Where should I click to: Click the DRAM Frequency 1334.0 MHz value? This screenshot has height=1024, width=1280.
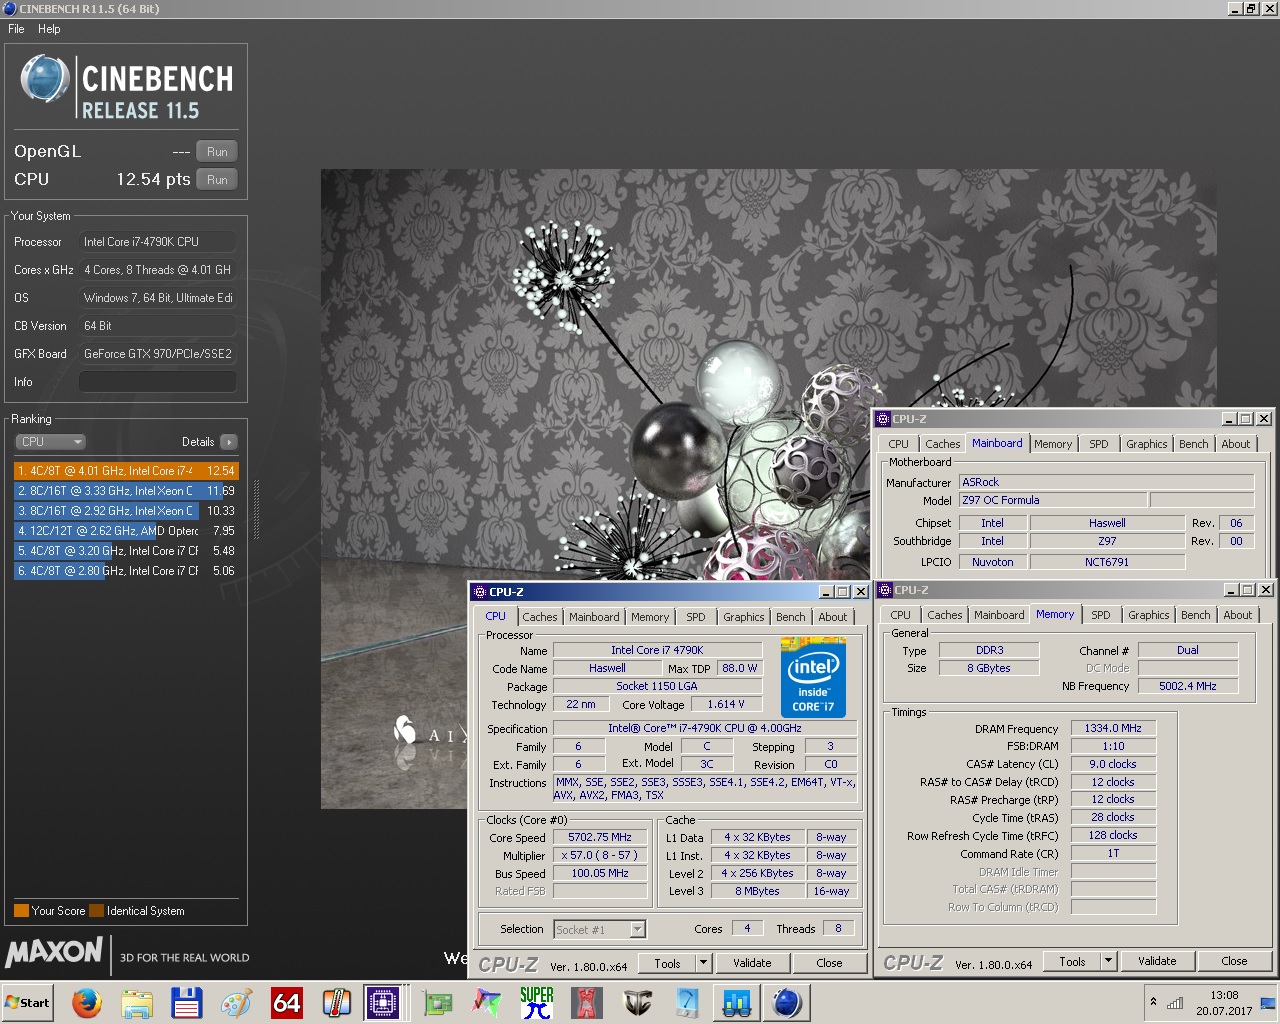coord(1113,729)
